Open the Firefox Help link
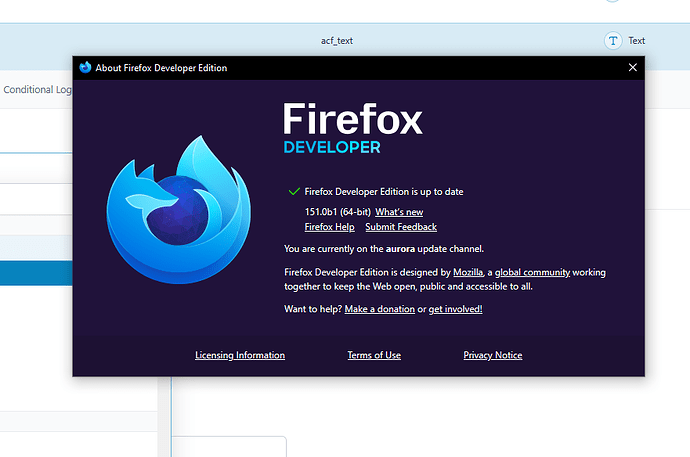The image size is (690, 457). tap(329, 227)
